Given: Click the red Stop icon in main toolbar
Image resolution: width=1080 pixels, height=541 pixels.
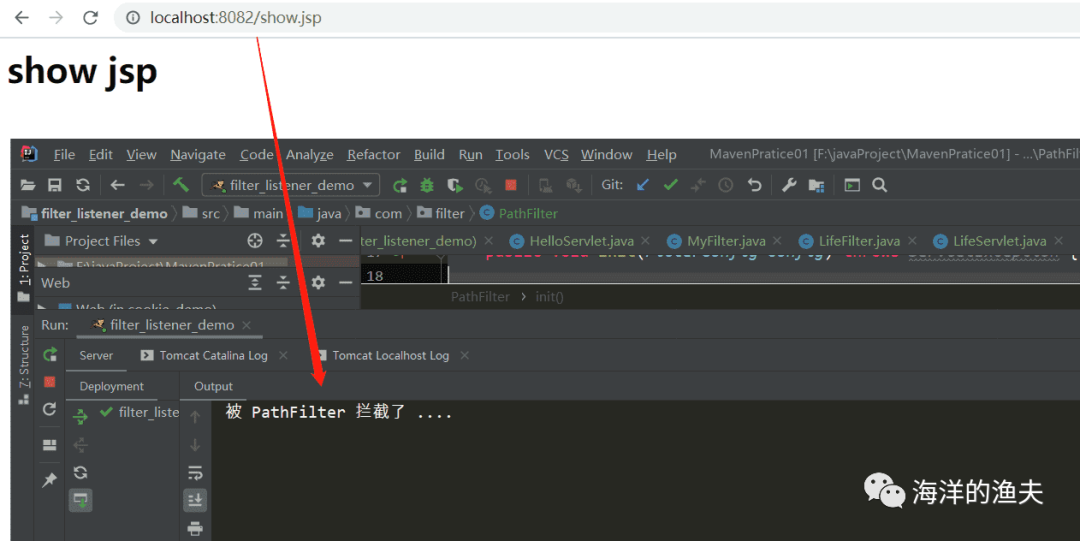Looking at the screenshot, I should [x=510, y=185].
